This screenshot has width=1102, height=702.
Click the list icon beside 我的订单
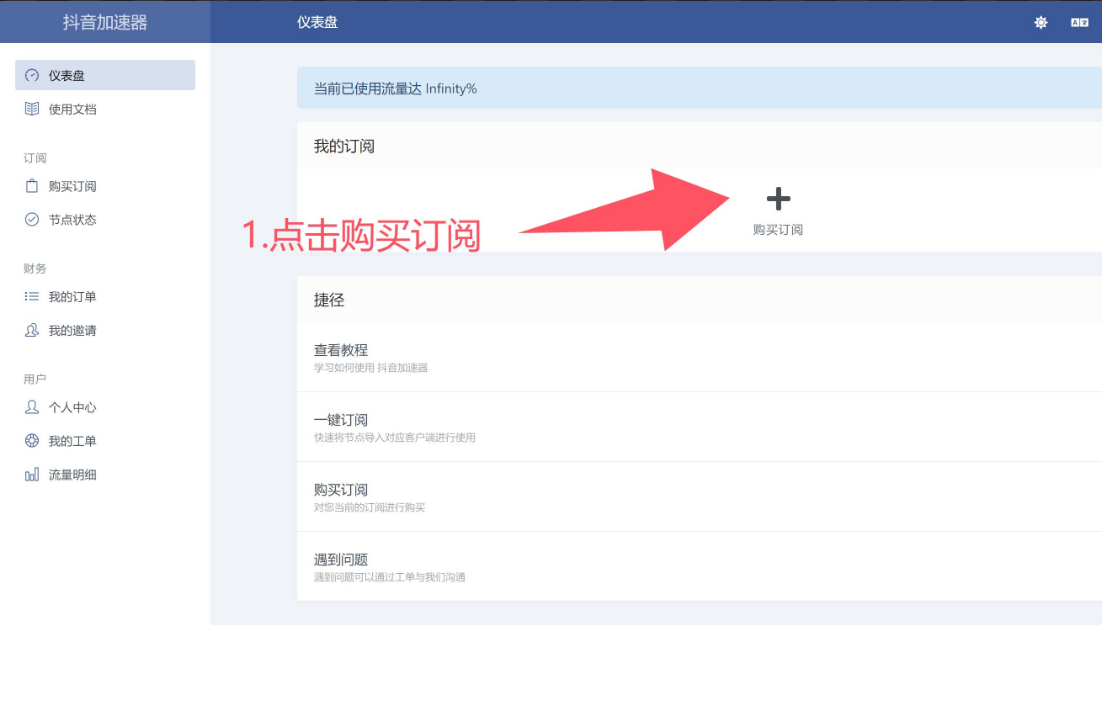[32, 297]
